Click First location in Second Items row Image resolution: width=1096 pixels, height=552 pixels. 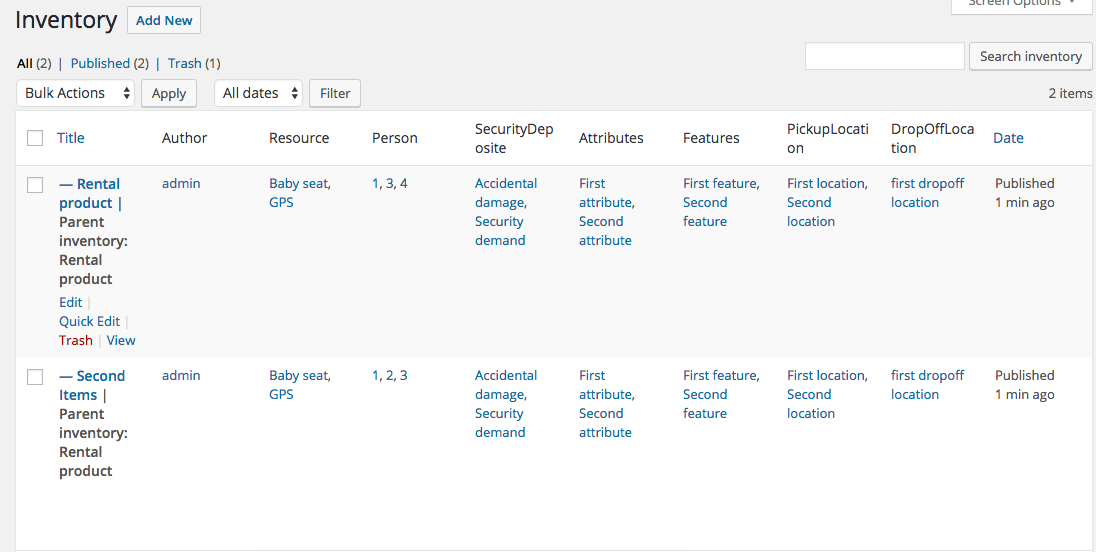coord(826,376)
